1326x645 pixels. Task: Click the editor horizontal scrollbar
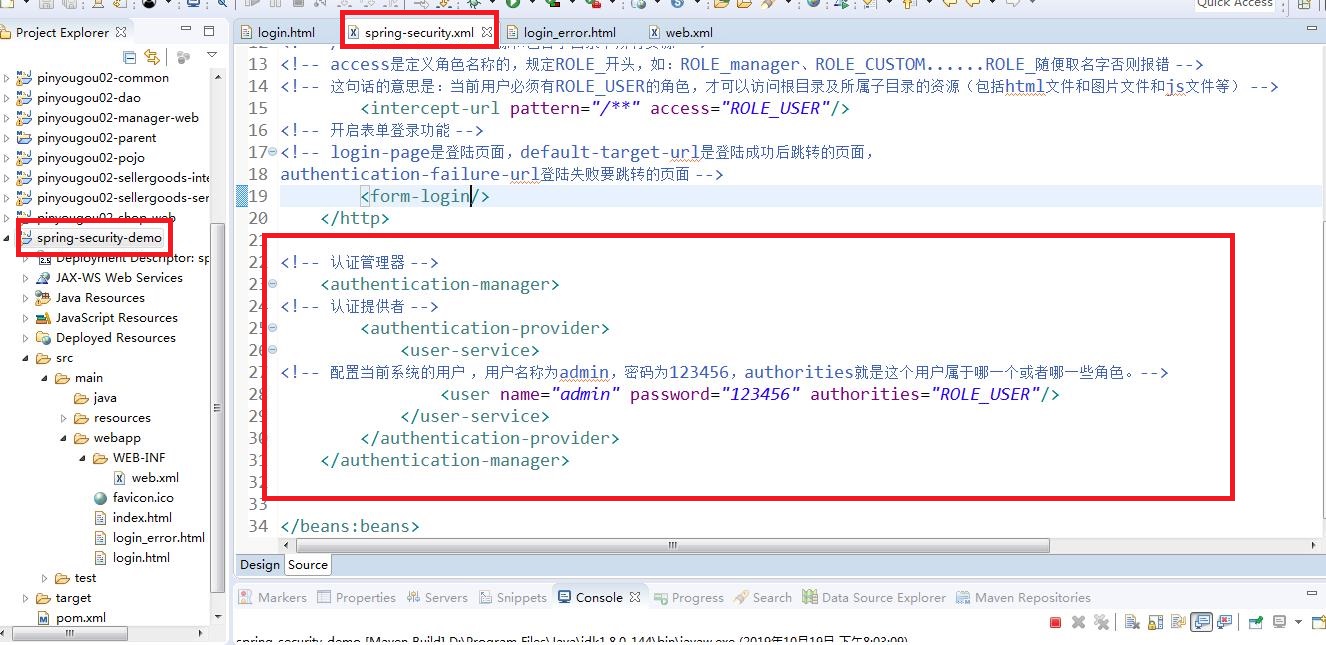pyautogui.click(x=674, y=546)
